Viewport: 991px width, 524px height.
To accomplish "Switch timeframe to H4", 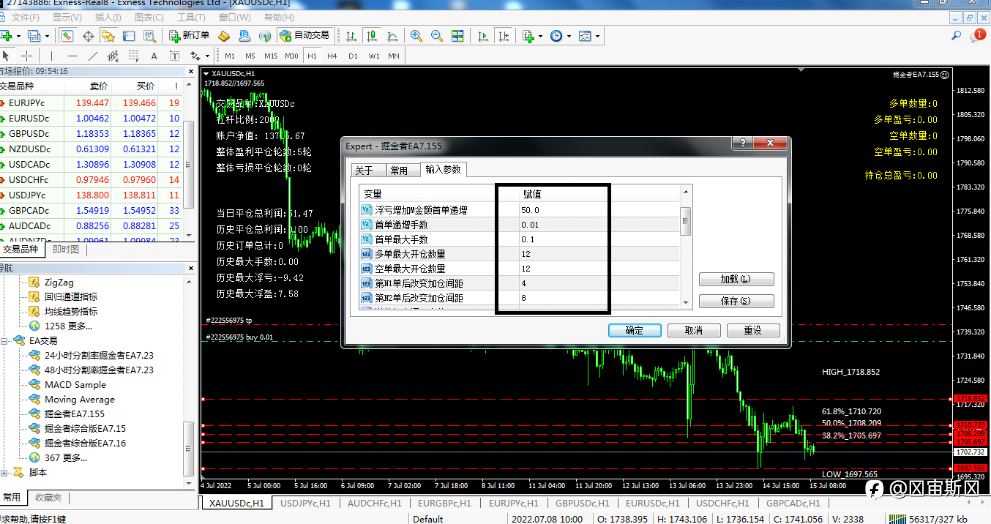I will 332,56.
